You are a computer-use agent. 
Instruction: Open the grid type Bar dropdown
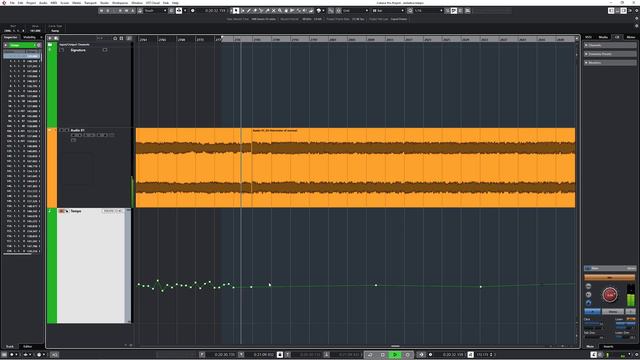388,11
